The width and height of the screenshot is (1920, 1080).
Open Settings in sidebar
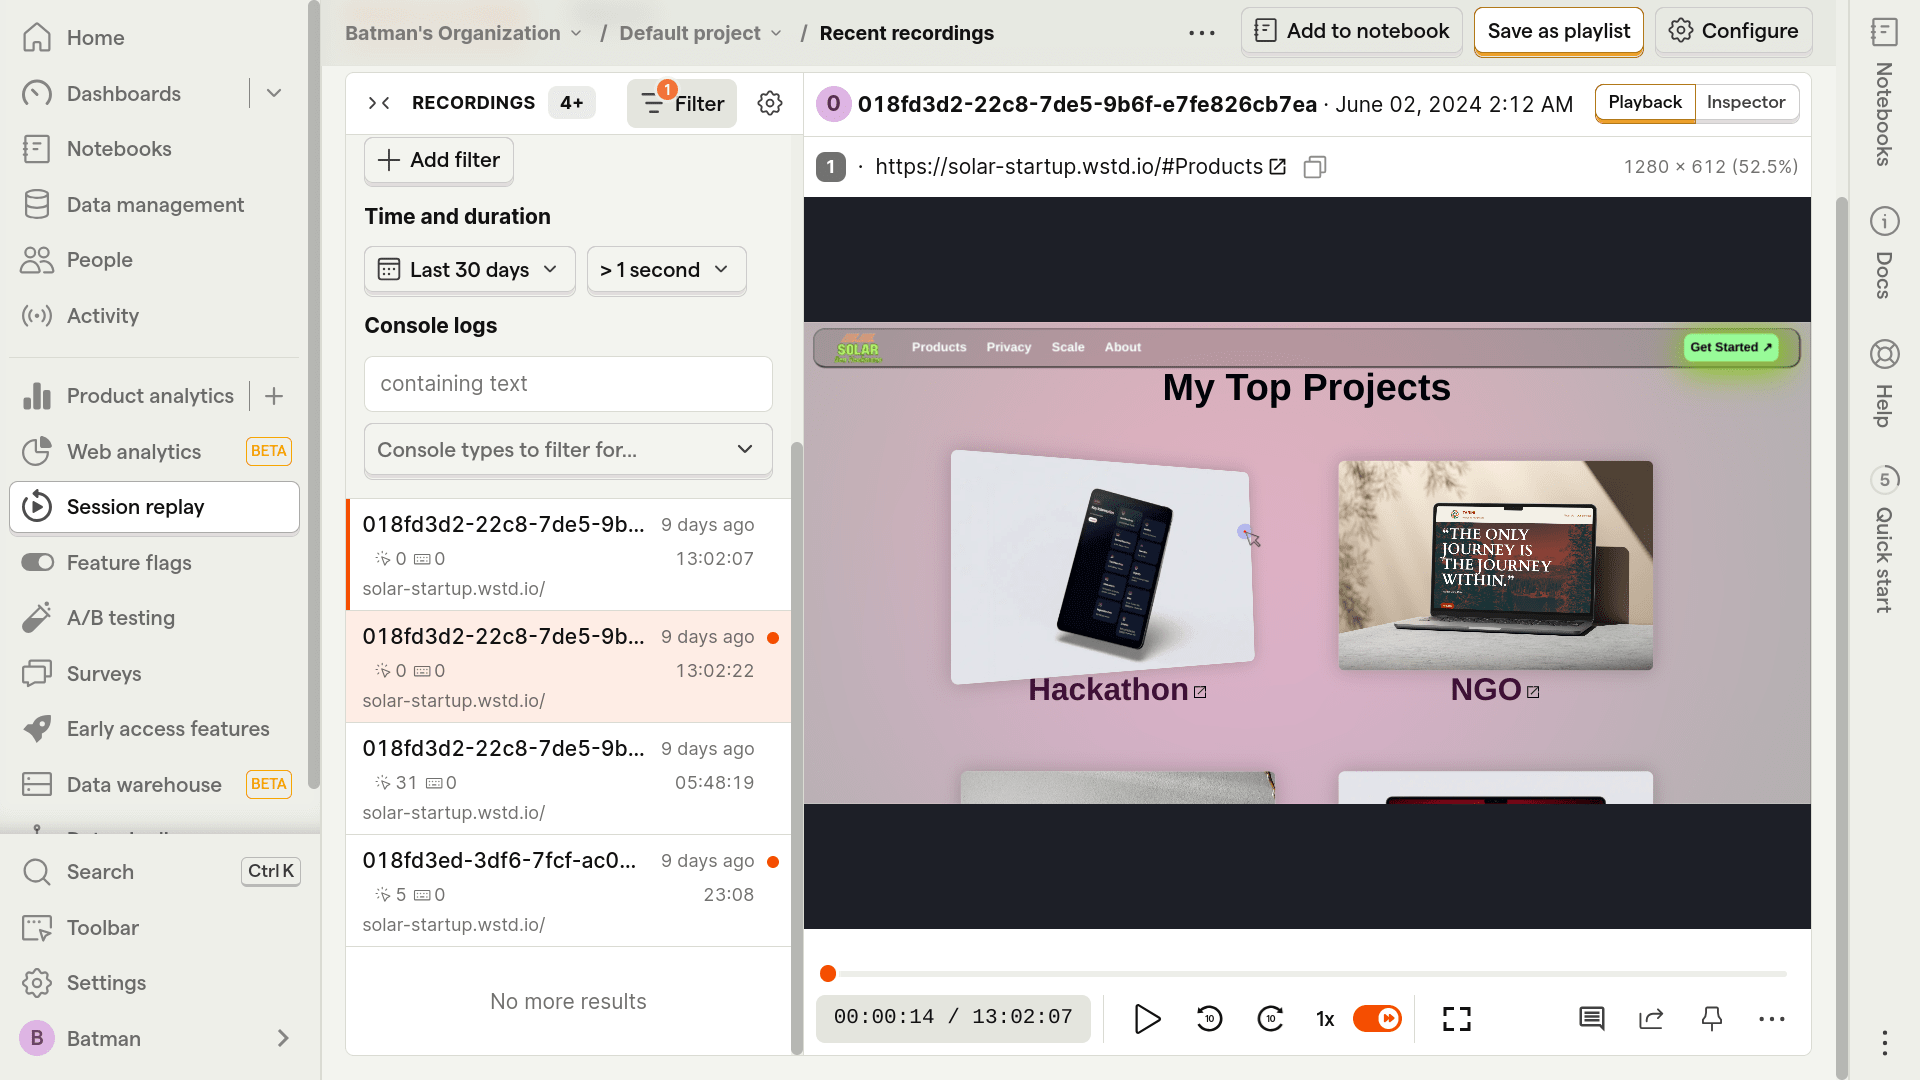pyautogui.click(x=154, y=983)
